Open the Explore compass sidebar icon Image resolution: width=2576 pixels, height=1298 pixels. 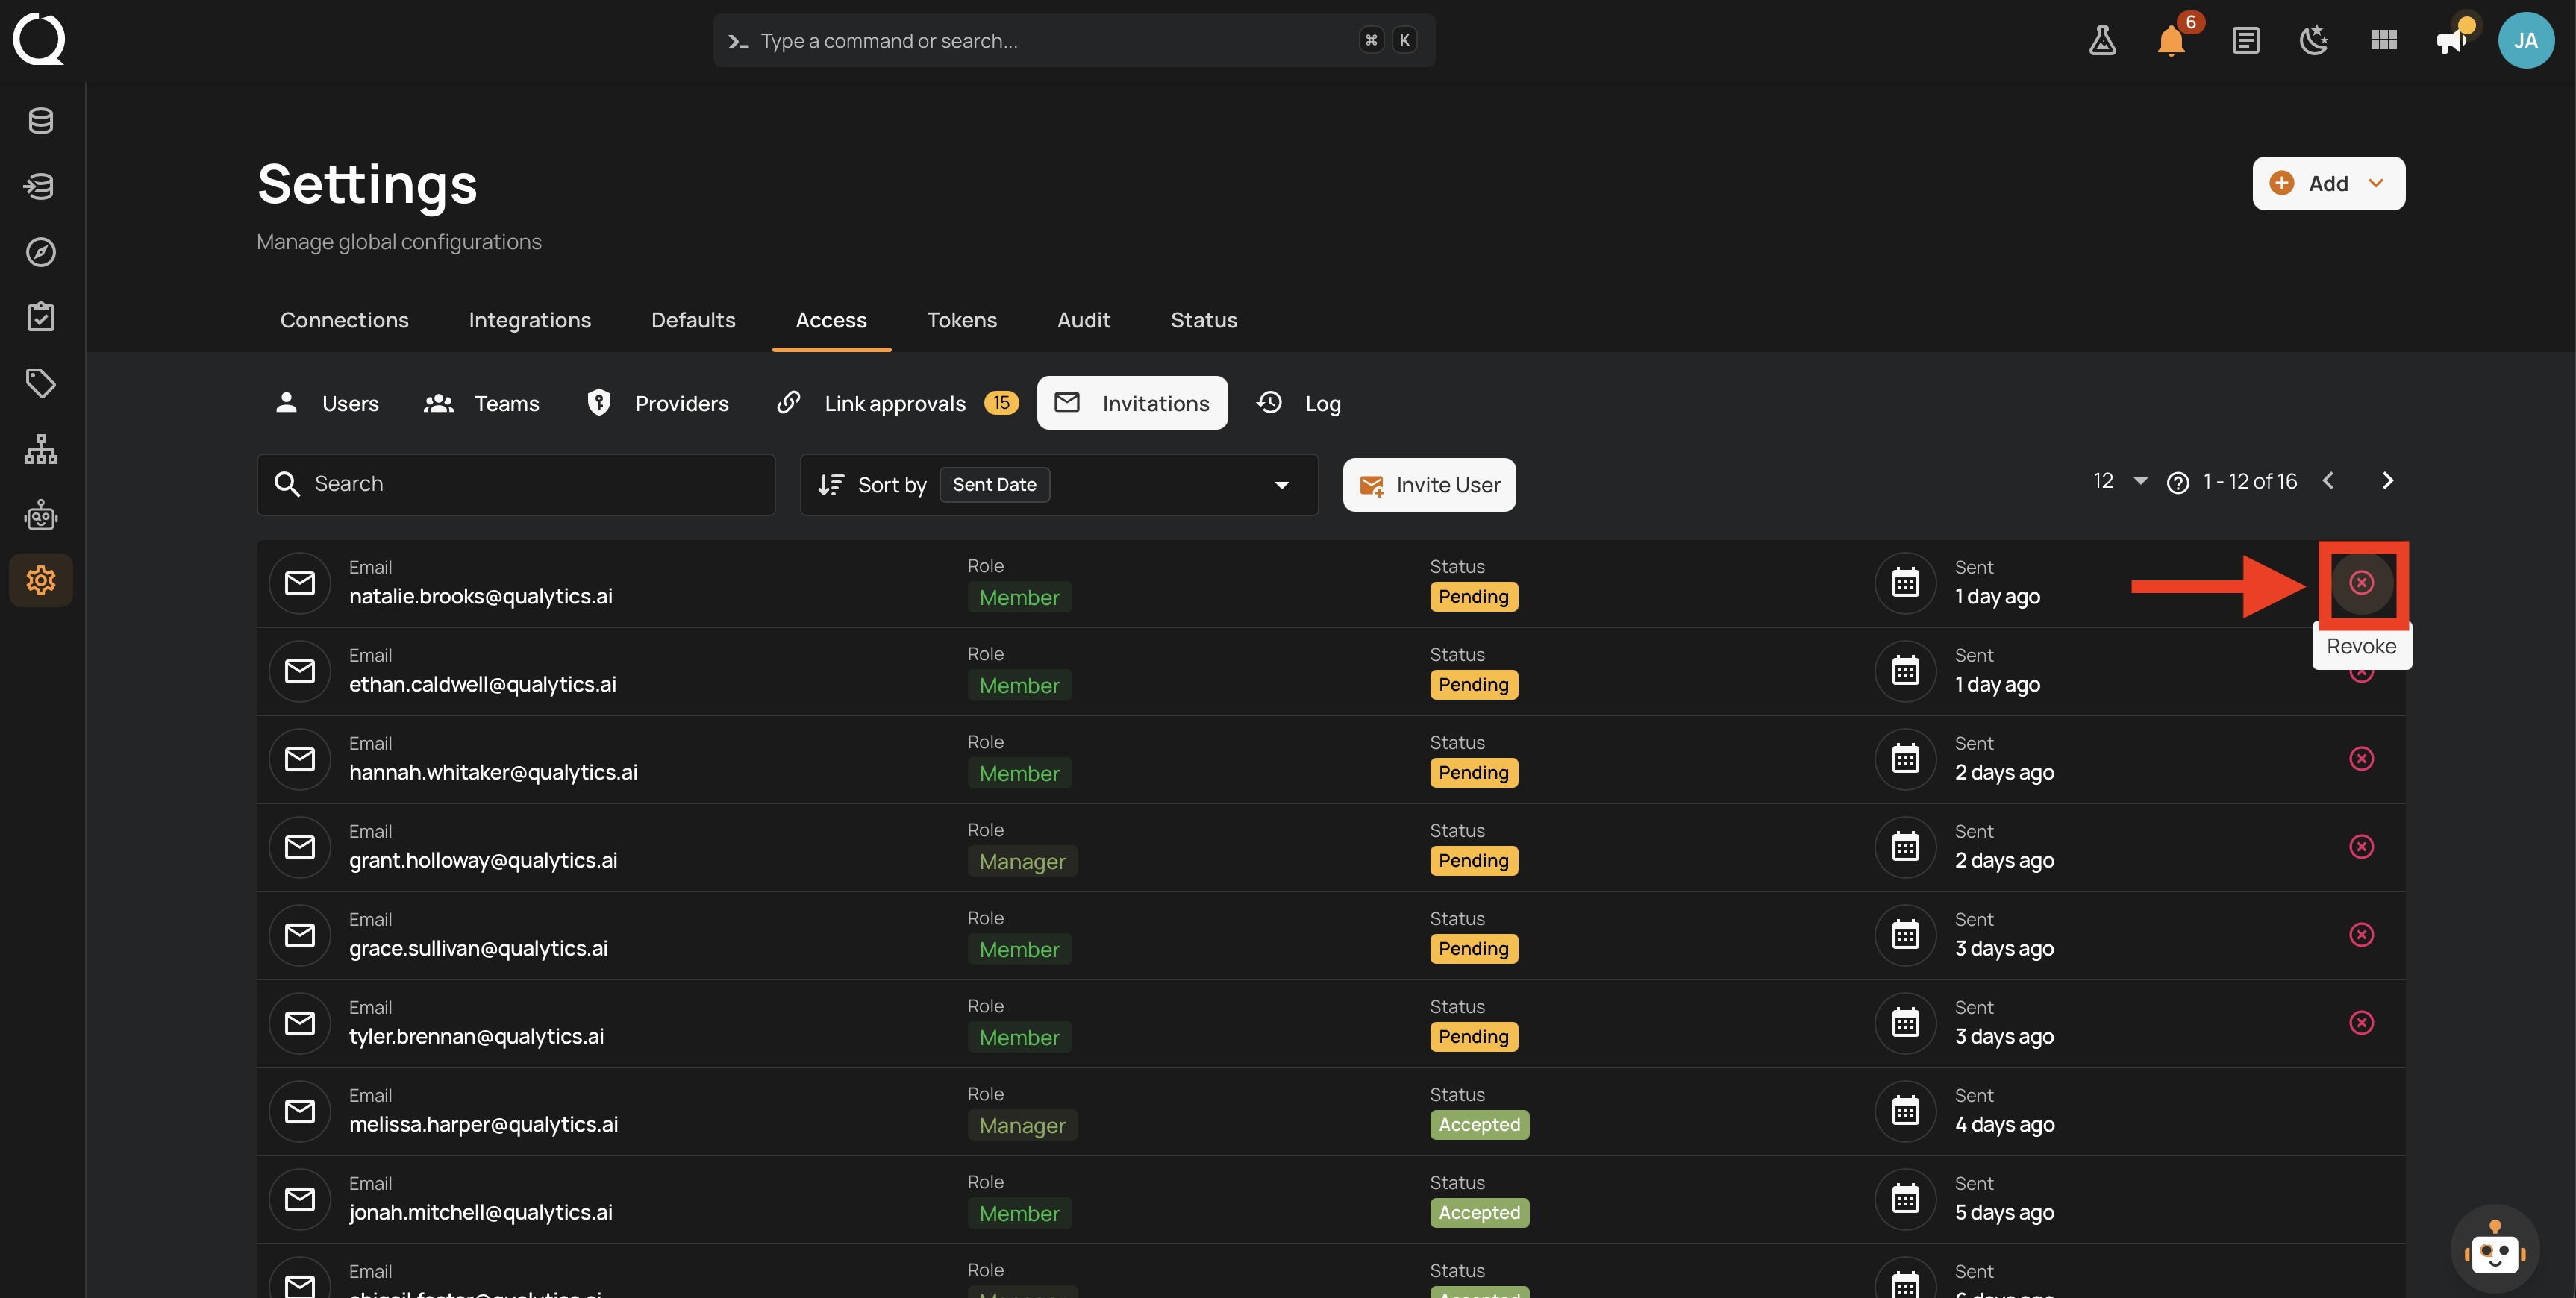pyautogui.click(x=41, y=252)
